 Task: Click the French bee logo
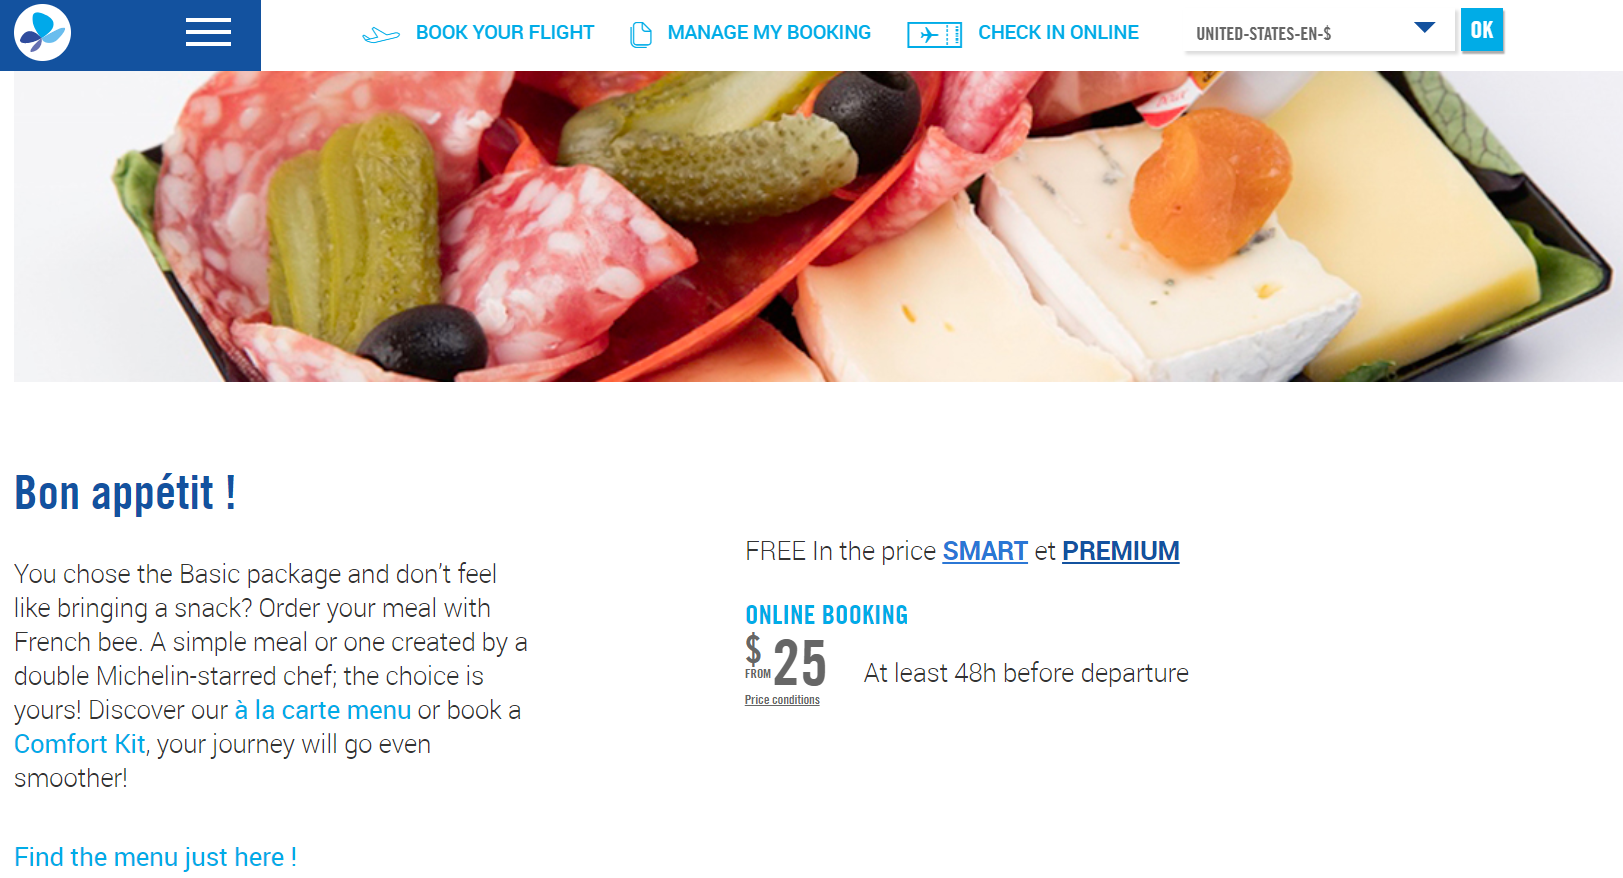(42, 33)
